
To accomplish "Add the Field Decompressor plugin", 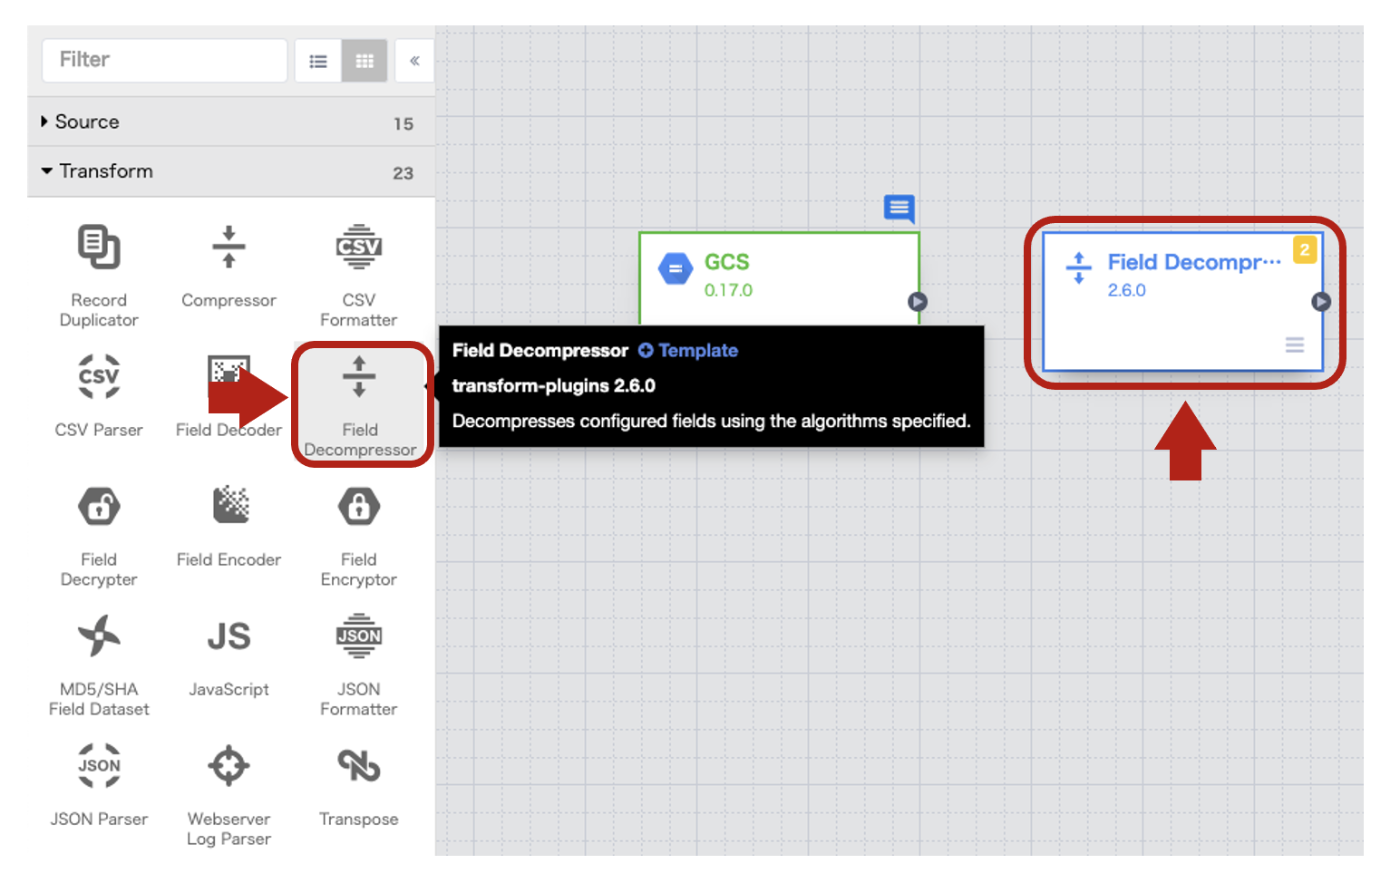I will click(360, 405).
